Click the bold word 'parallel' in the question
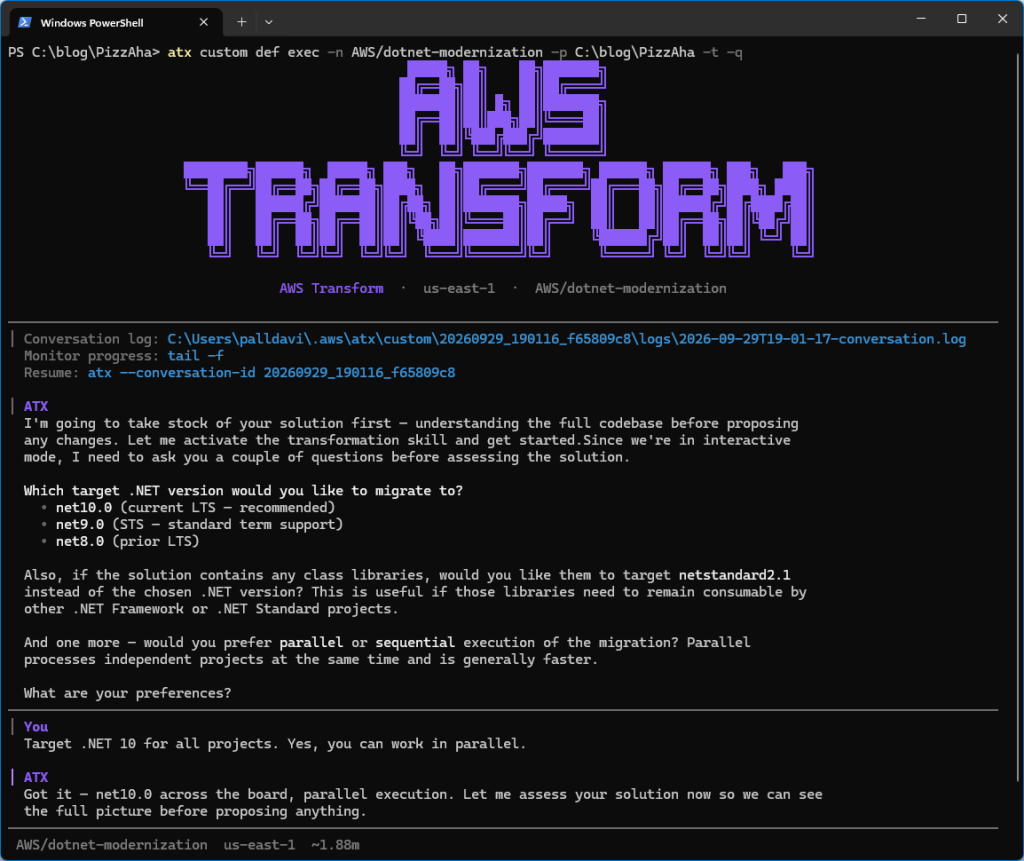 tap(311, 643)
